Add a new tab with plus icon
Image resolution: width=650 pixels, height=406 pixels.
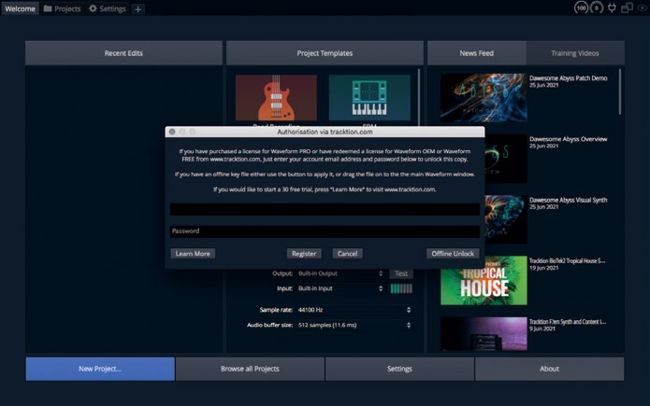pos(138,9)
